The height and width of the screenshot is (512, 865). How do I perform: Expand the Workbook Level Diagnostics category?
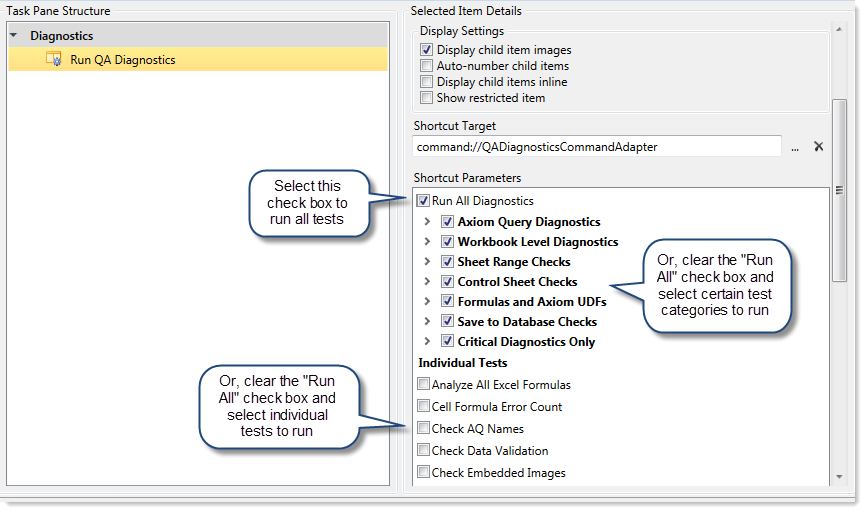coord(428,242)
